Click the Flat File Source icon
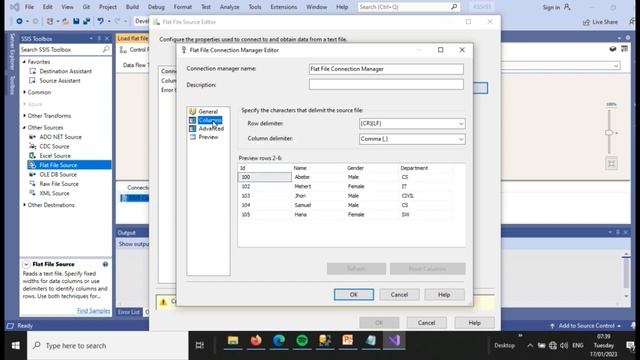This screenshot has height=360, width=640. coord(33,165)
